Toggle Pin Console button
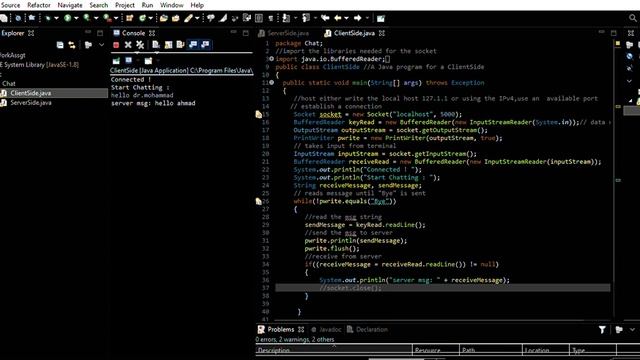 [x=116, y=61]
